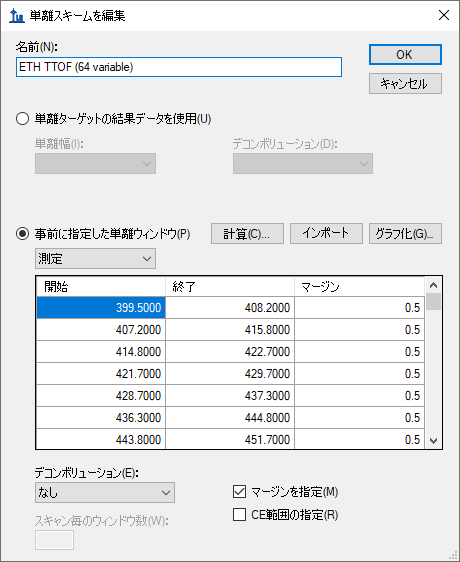Open the 測定 dropdown

95,258
